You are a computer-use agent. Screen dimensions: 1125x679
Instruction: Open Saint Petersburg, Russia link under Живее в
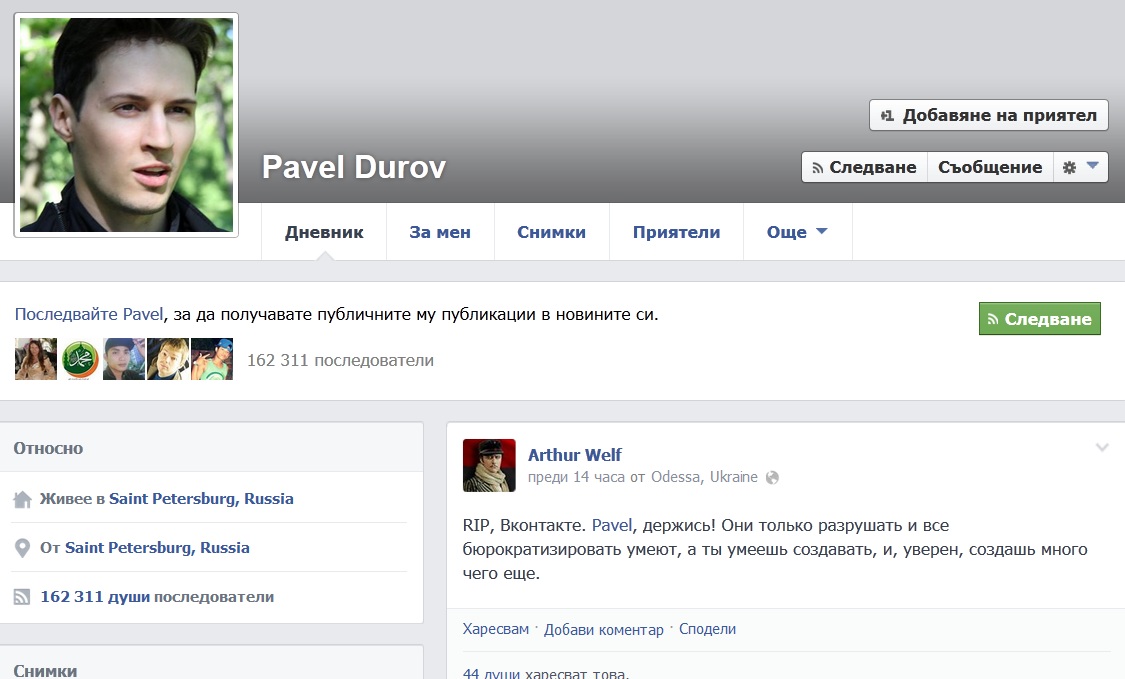pos(201,499)
